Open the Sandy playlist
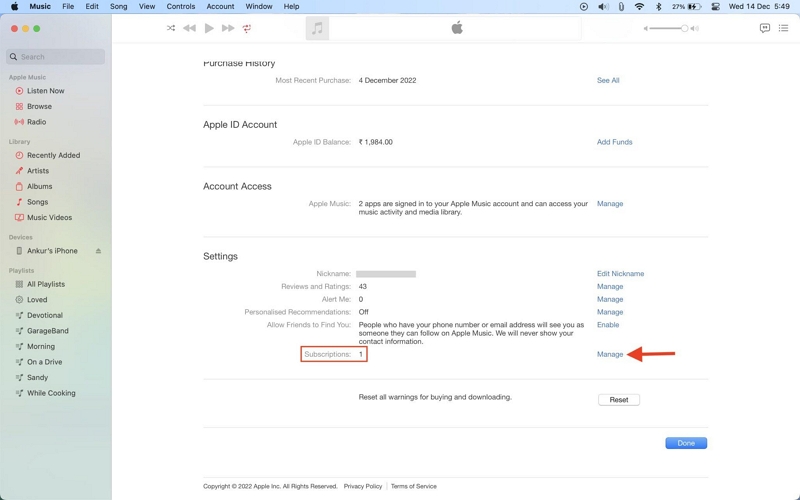This screenshot has width=800, height=500. pyautogui.click(x=37, y=378)
